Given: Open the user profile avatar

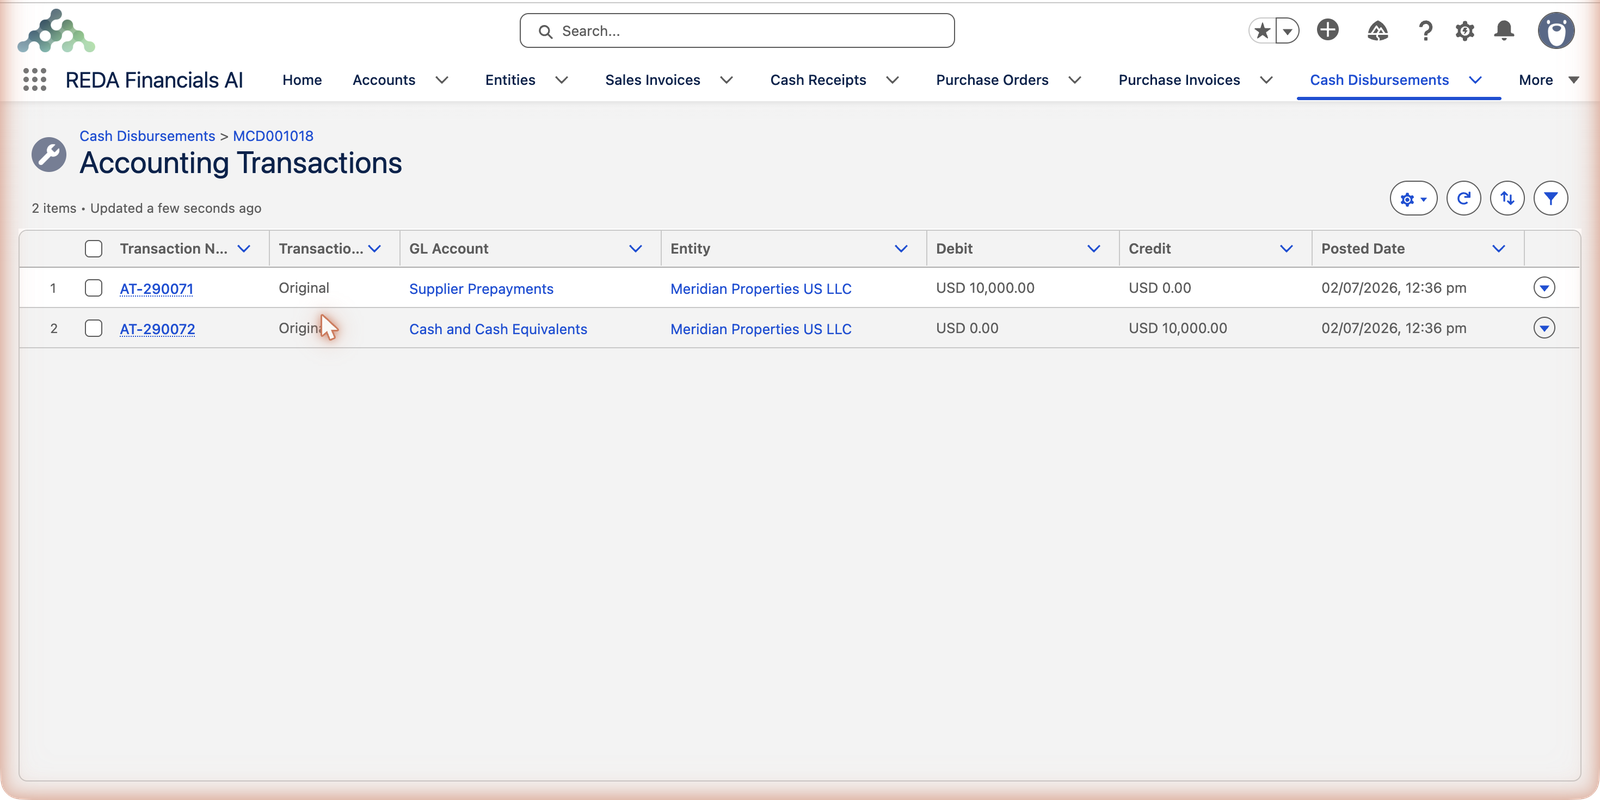Looking at the screenshot, I should [1556, 31].
